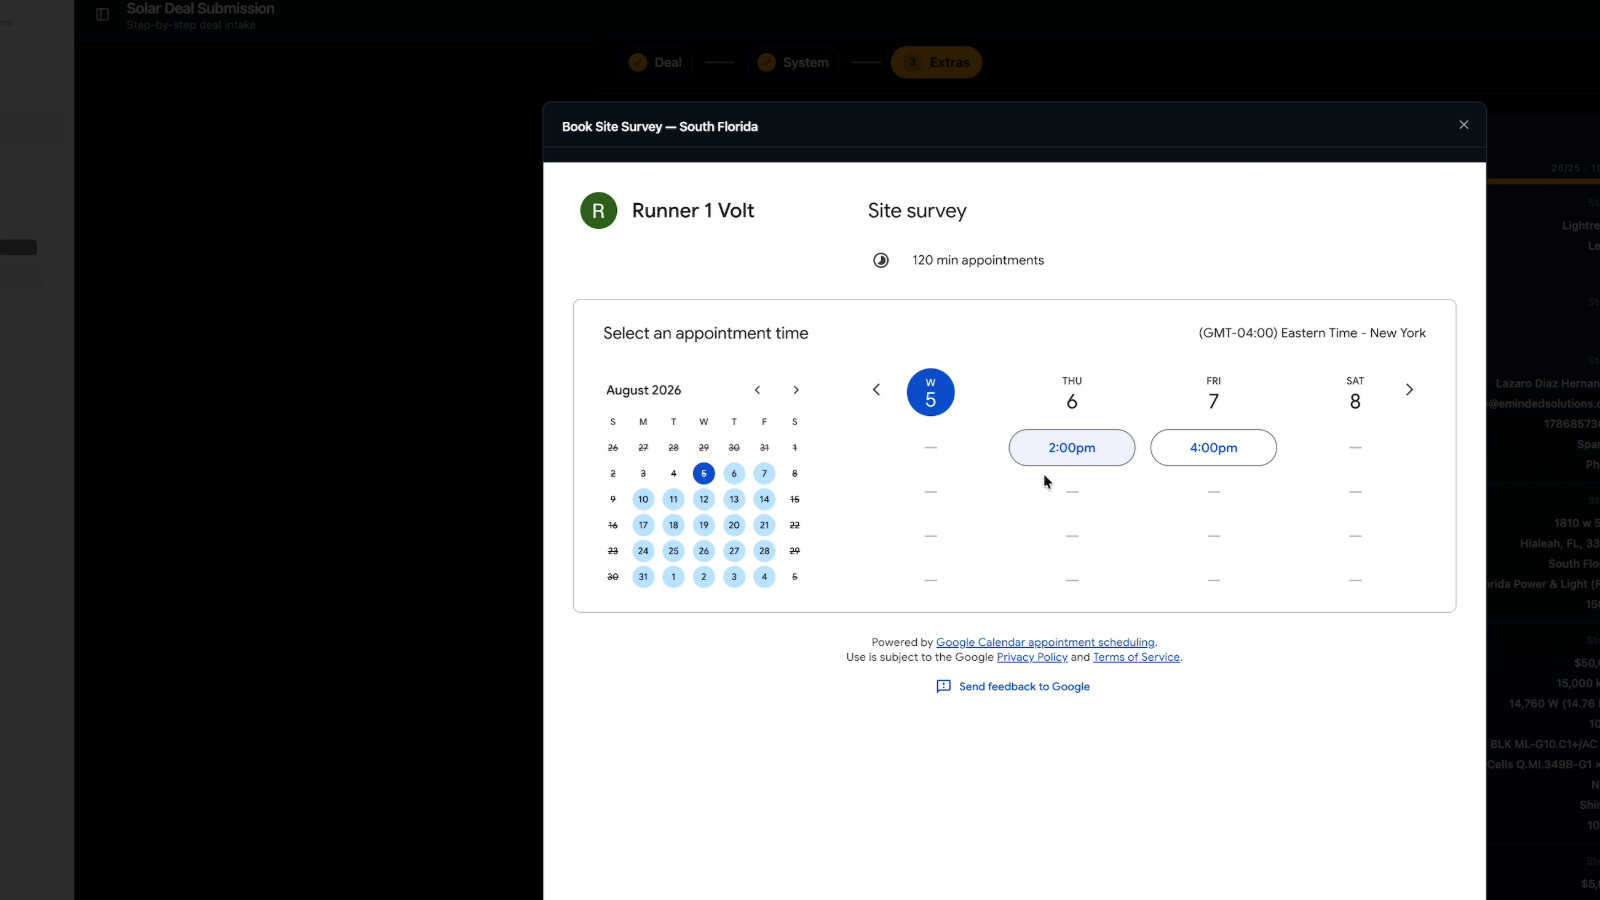The width and height of the screenshot is (1600, 900).
Task: Choose August 19 in the calendar
Action: click(x=704, y=525)
